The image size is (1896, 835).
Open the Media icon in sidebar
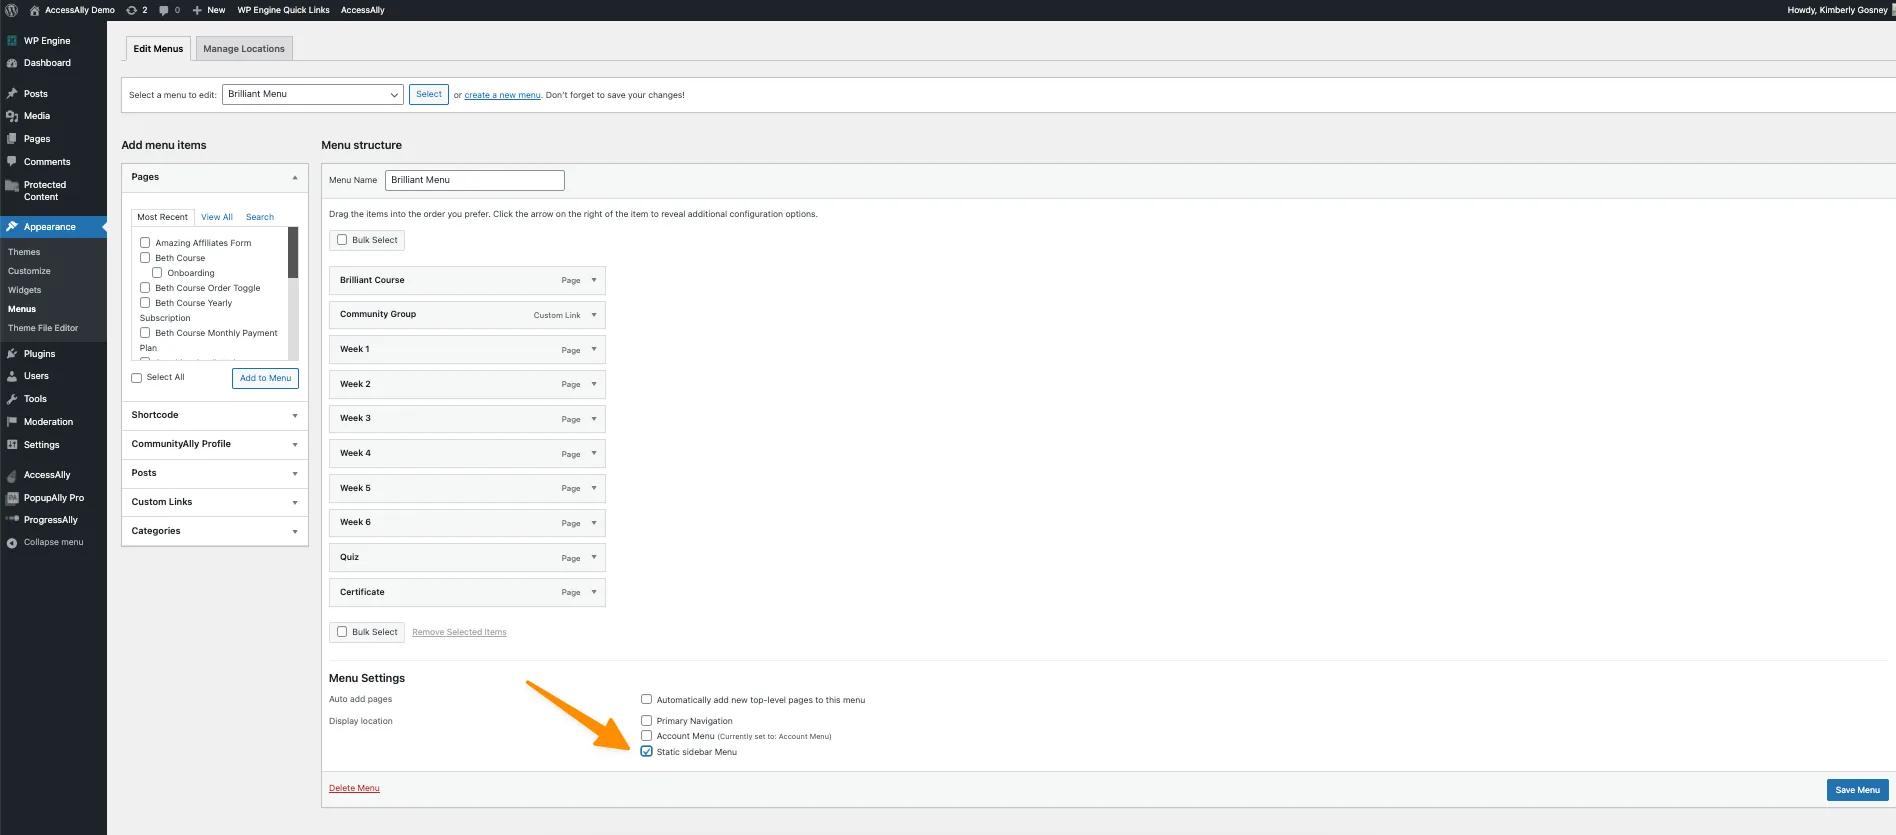(x=12, y=116)
